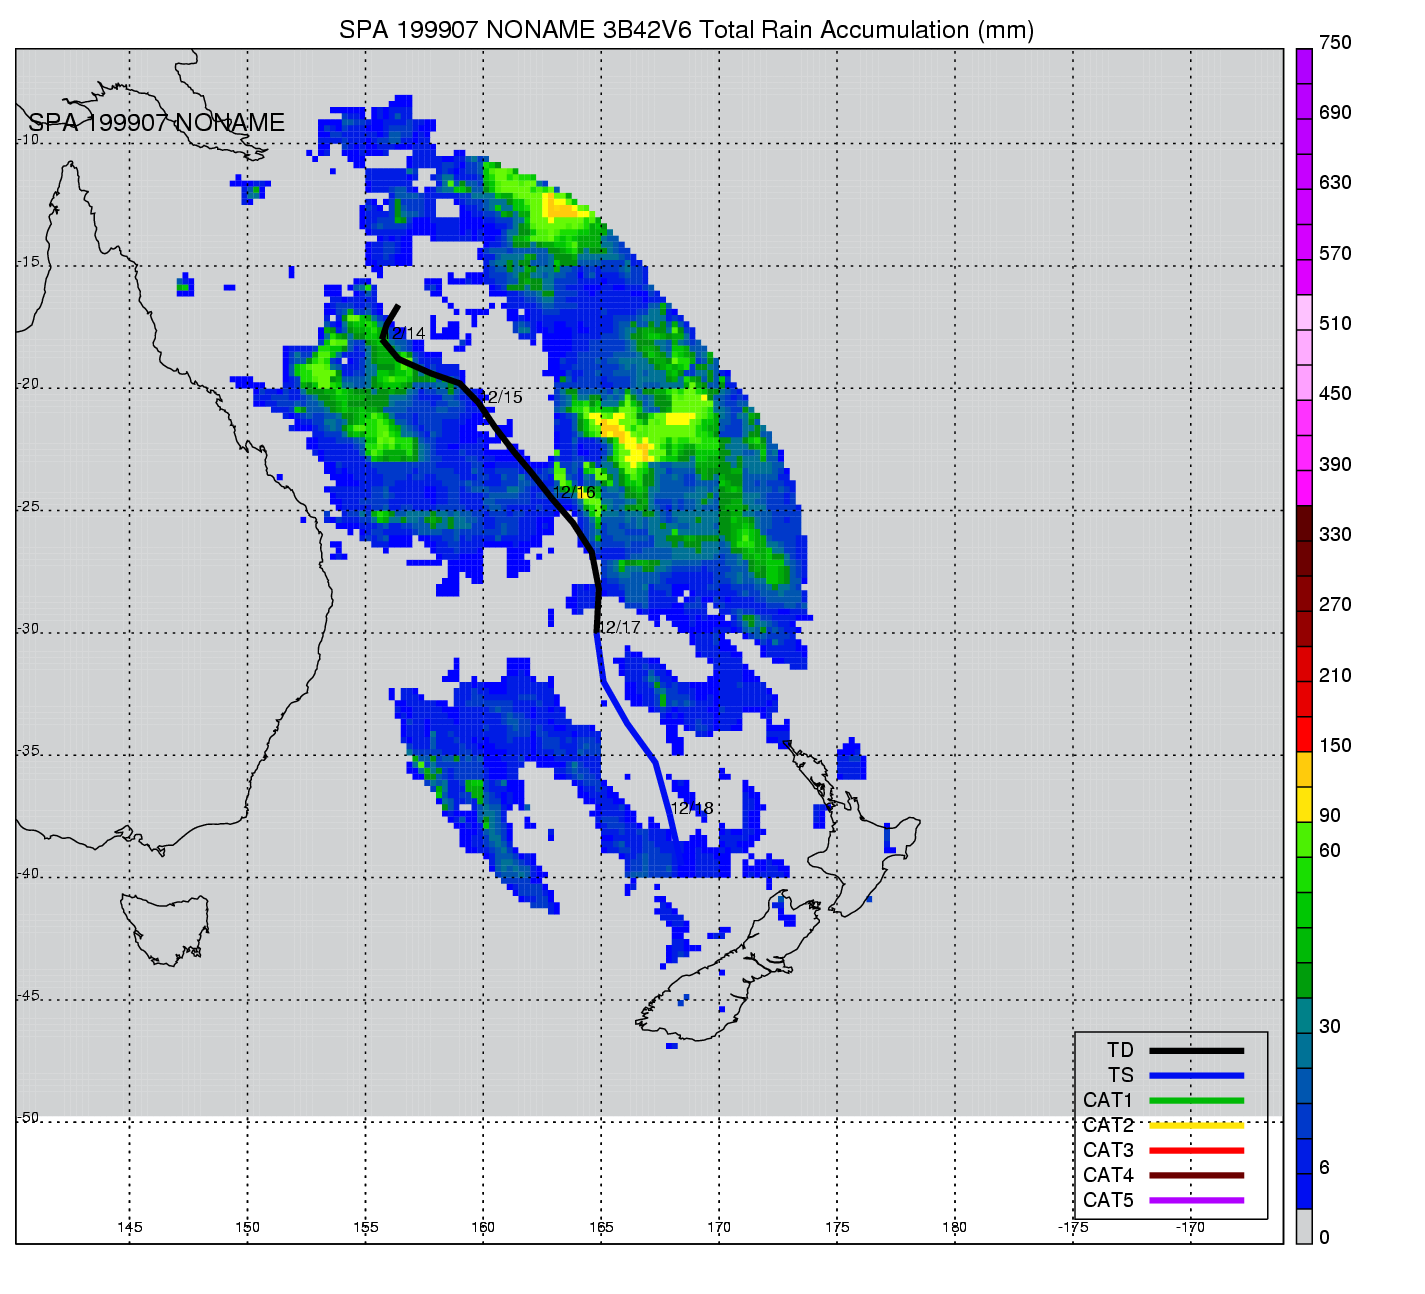Click the 12/16 track date marker

[575, 492]
